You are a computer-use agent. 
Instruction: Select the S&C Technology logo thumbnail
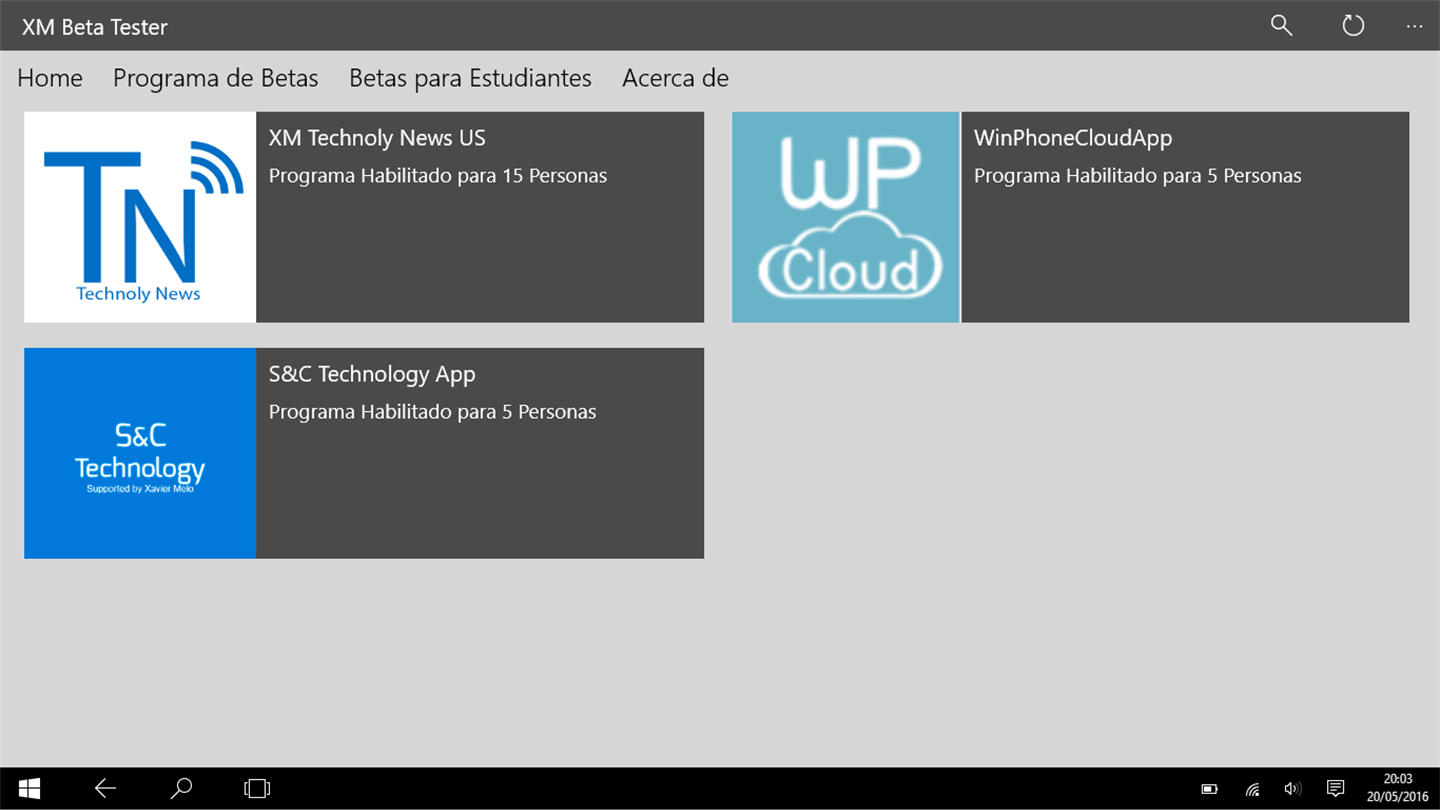(140, 453)
